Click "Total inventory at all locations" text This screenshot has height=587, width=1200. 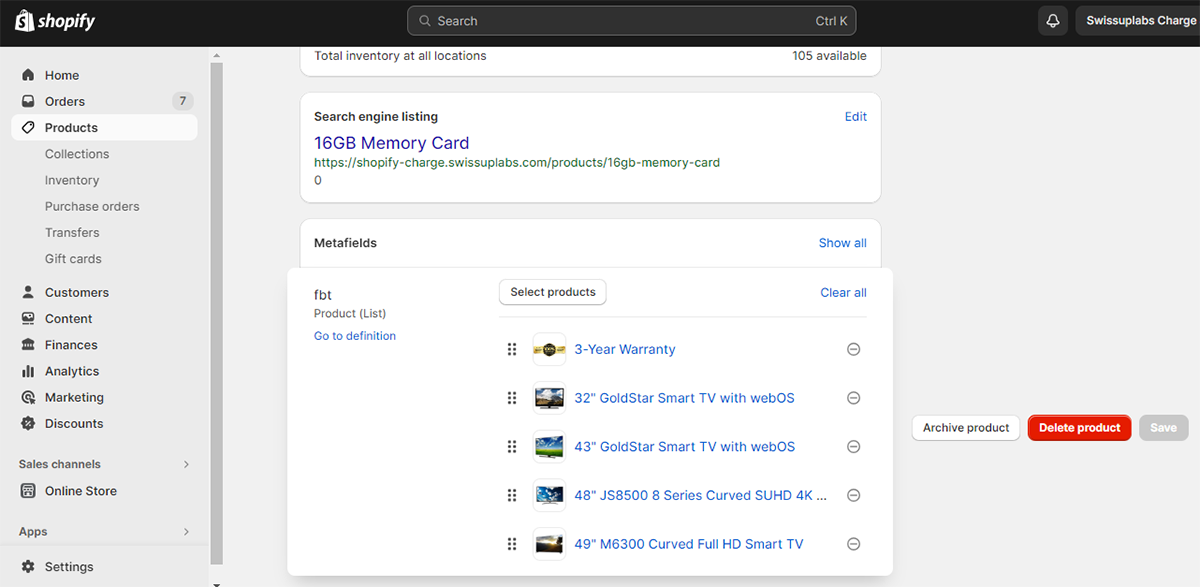click(400, 56)
